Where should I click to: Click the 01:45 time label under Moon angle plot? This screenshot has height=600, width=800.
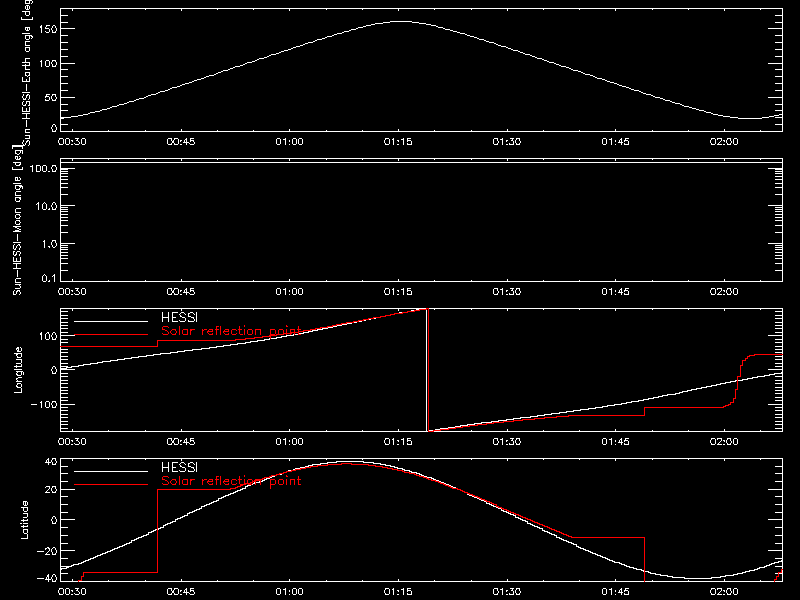tap(615, 292)
